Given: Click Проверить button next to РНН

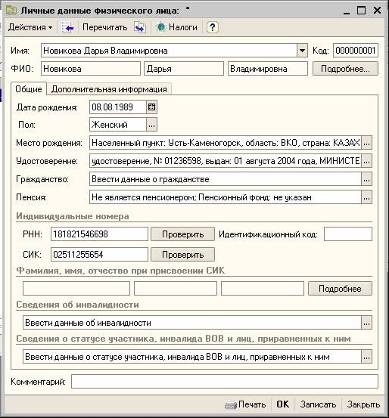Looking at the screenshot, I should (183, 234).
